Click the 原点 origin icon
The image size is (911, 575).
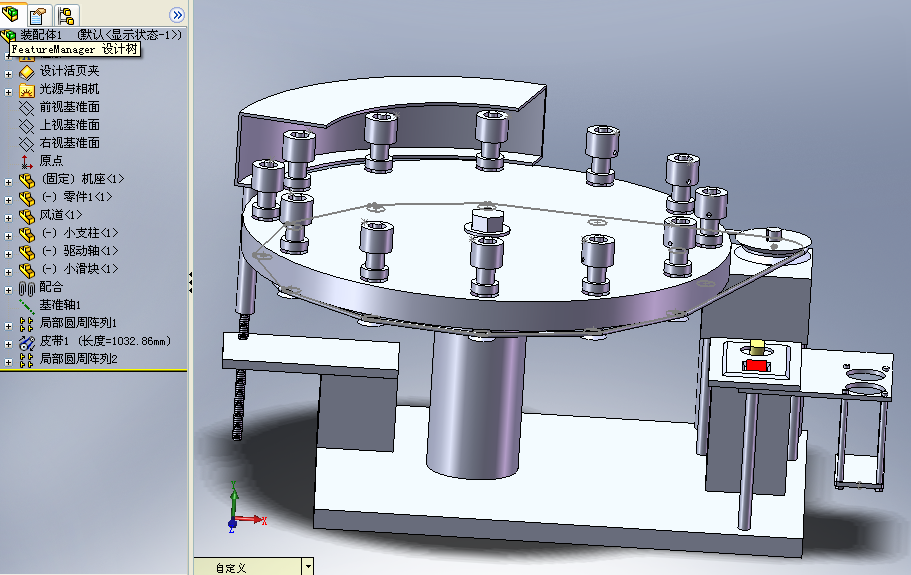[x=27, y=161]
